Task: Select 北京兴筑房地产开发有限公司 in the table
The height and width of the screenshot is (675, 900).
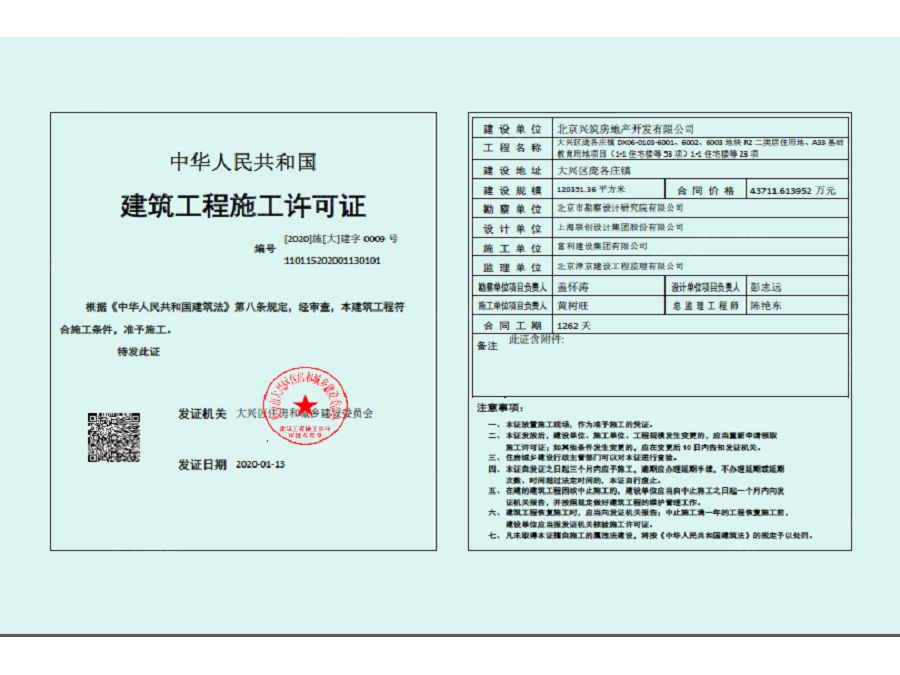Action: tap(625, 129)
